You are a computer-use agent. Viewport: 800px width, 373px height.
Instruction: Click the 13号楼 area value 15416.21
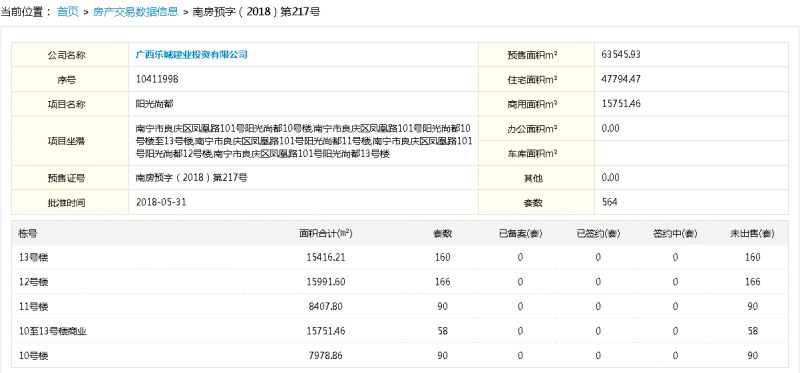[x=326, y=257]
